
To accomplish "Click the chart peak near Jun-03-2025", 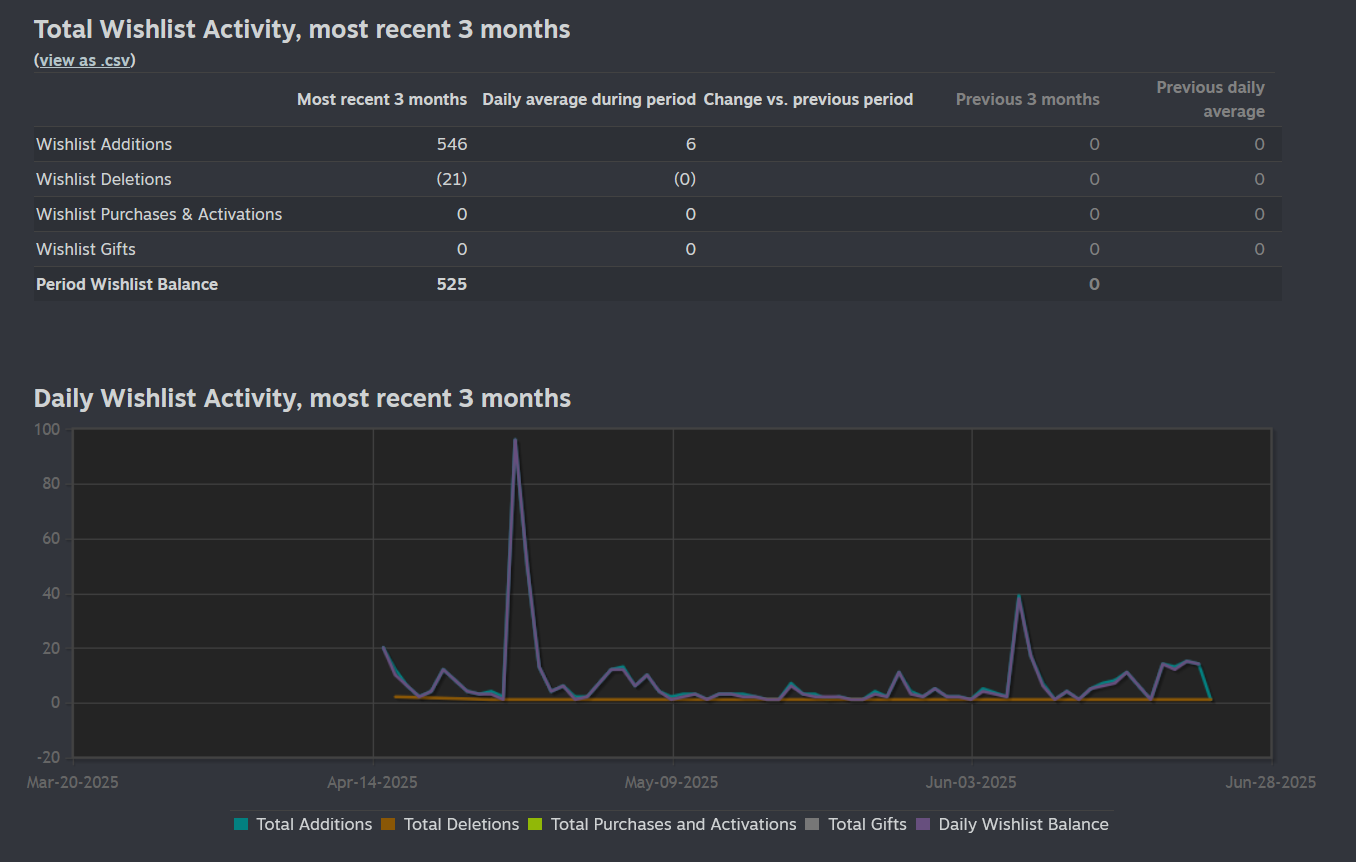I will coord(1019,597).
